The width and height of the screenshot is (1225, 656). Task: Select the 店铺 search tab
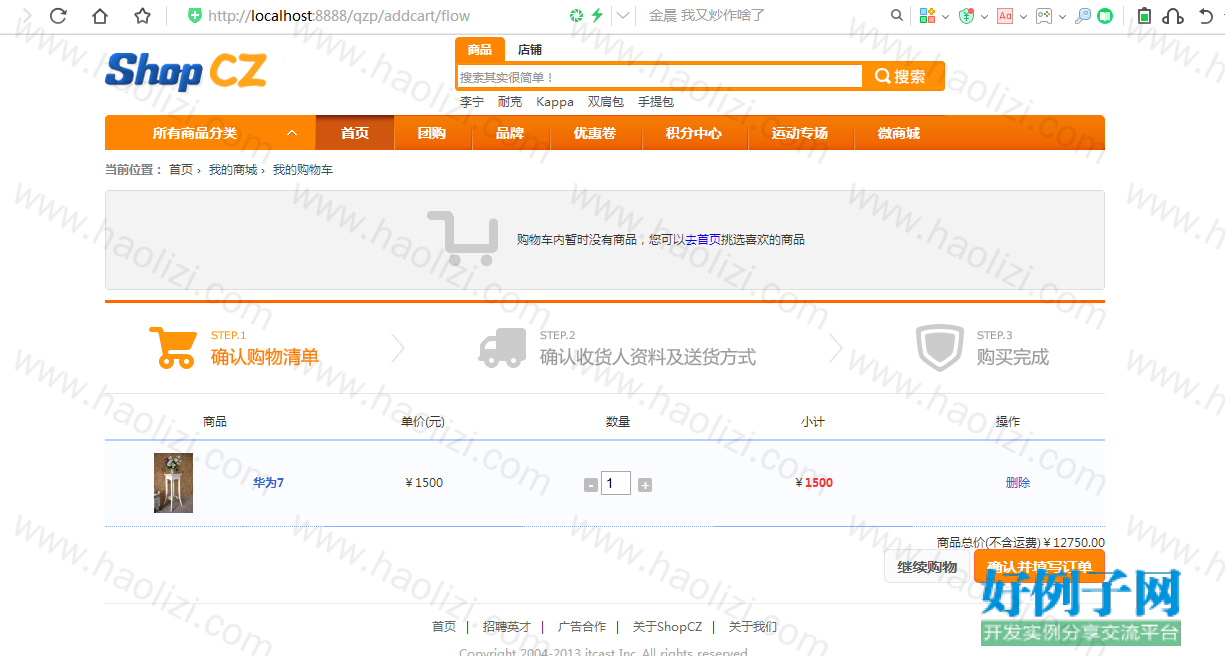tap(530, 50)
